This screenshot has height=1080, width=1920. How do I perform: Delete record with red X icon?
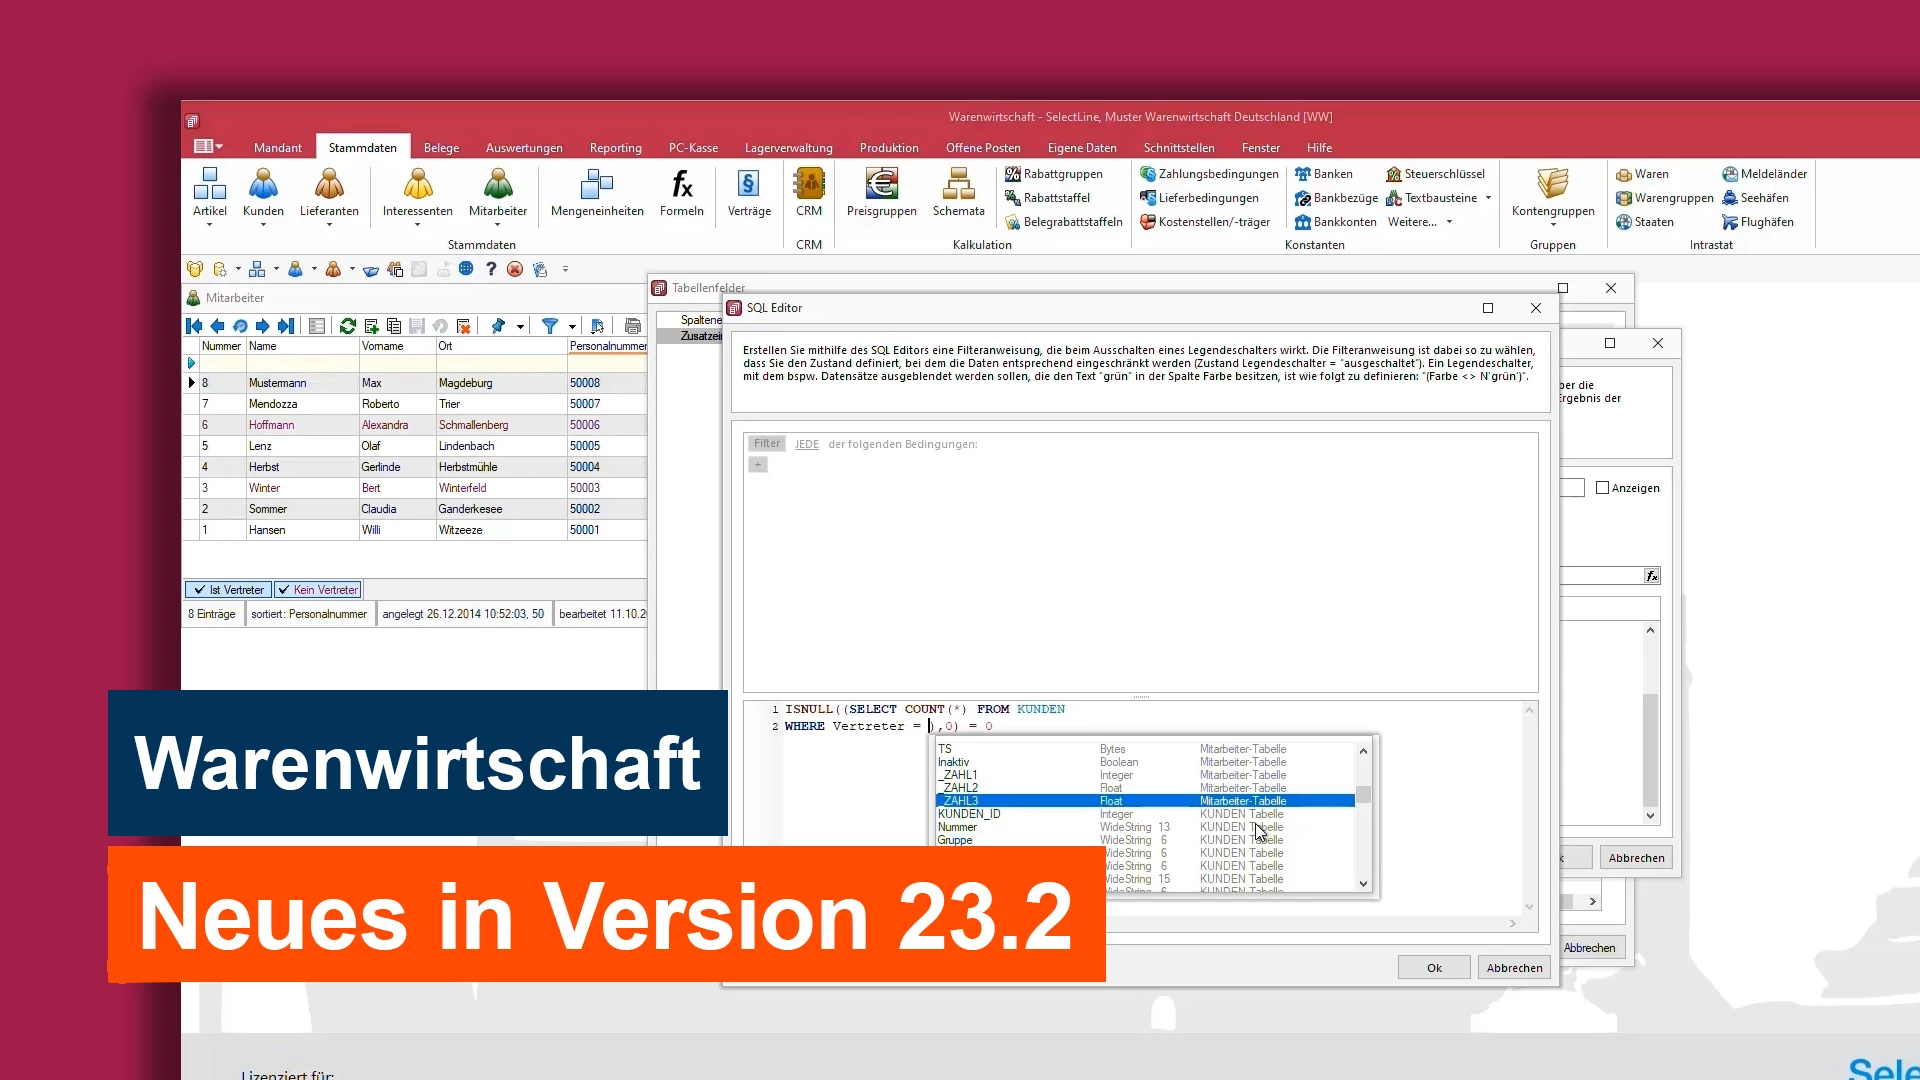(463, 326)
